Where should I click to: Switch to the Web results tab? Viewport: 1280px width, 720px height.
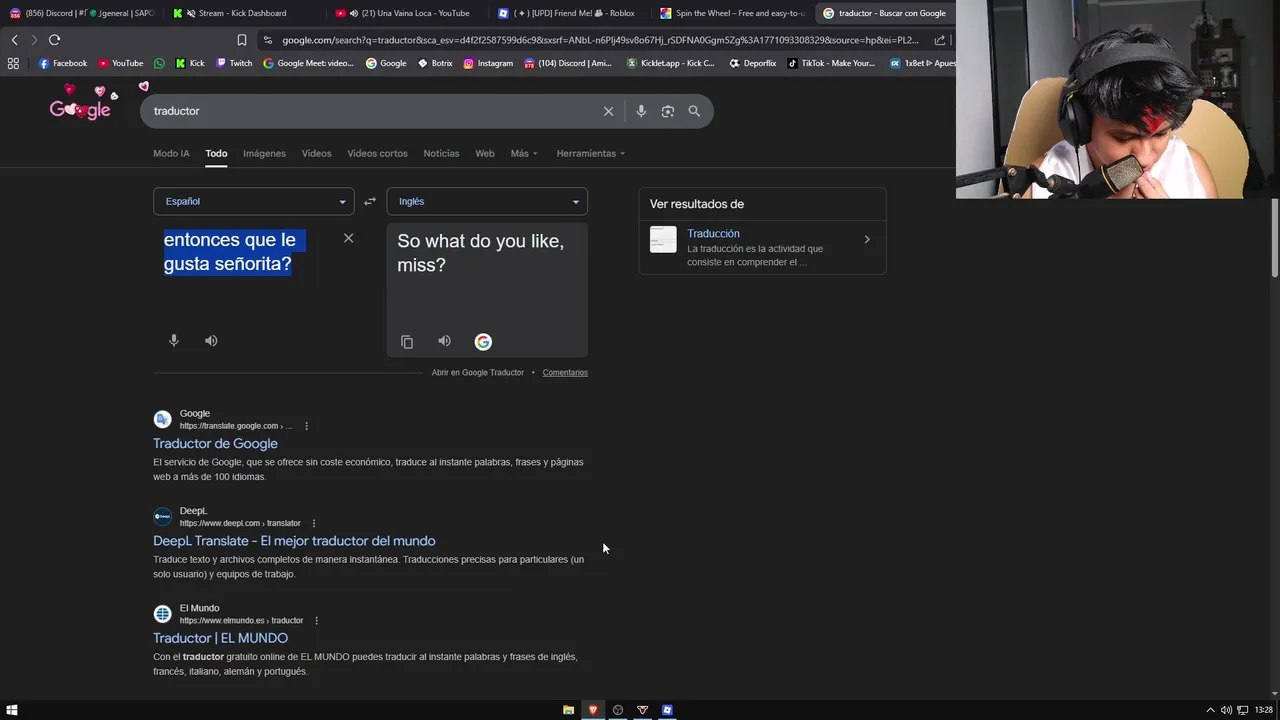click(x=485, y=153)
